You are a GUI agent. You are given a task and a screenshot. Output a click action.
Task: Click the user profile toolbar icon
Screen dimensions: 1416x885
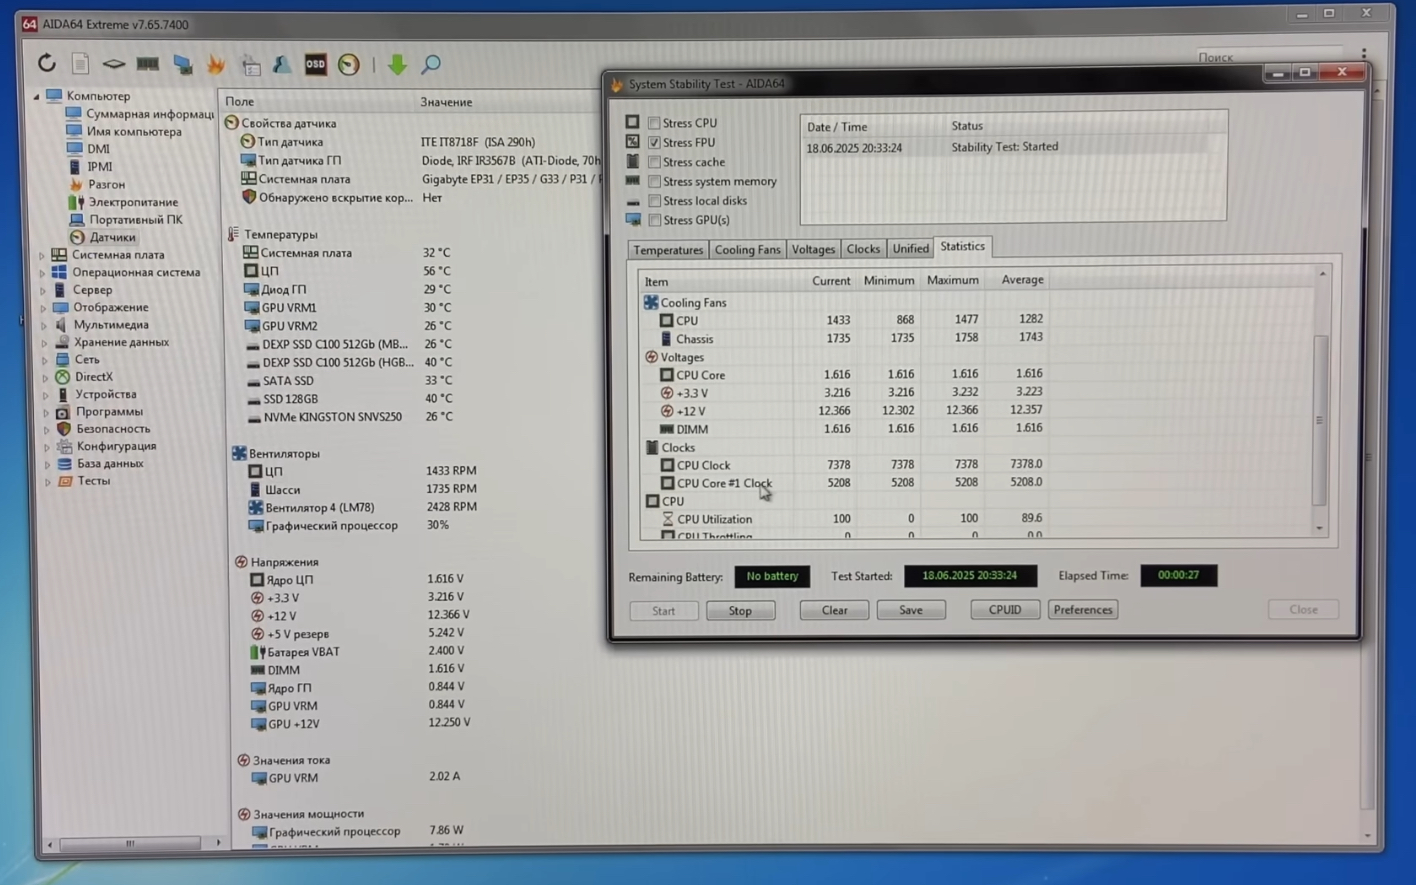pos(282,64)
